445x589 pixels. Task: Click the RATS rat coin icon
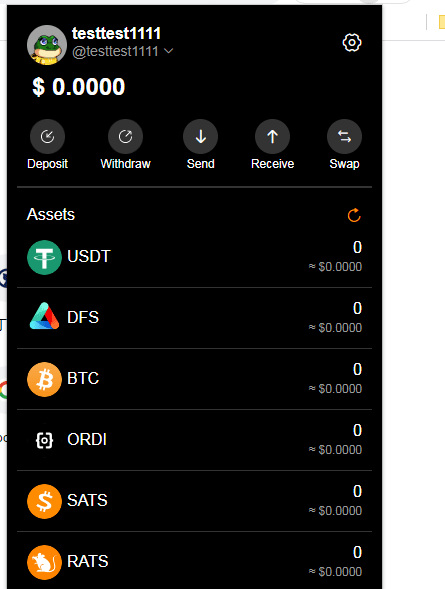44,562
